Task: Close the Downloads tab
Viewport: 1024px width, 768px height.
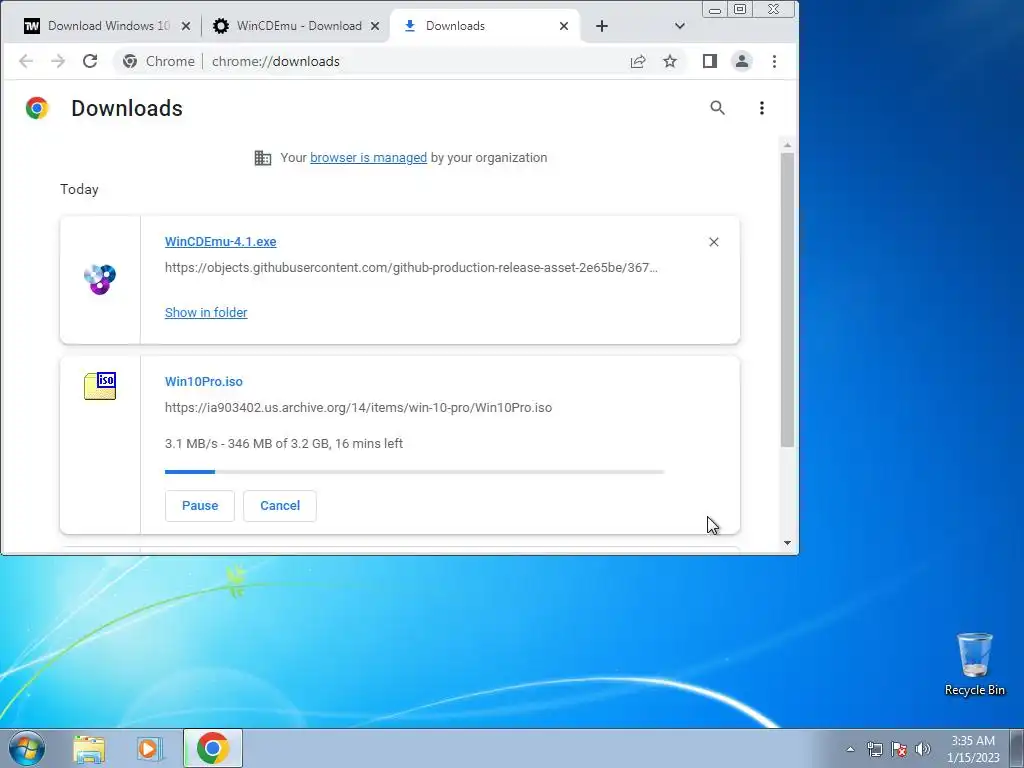Action: 564,26
